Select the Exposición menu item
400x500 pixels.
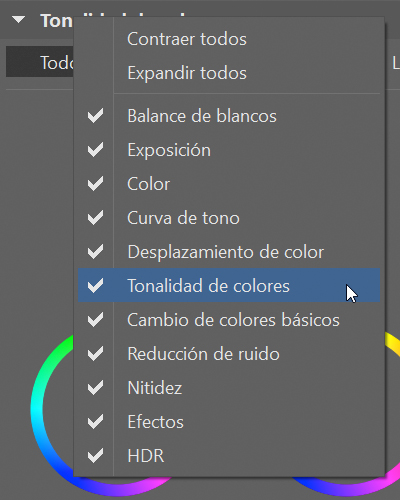click(x=229, y=150)
